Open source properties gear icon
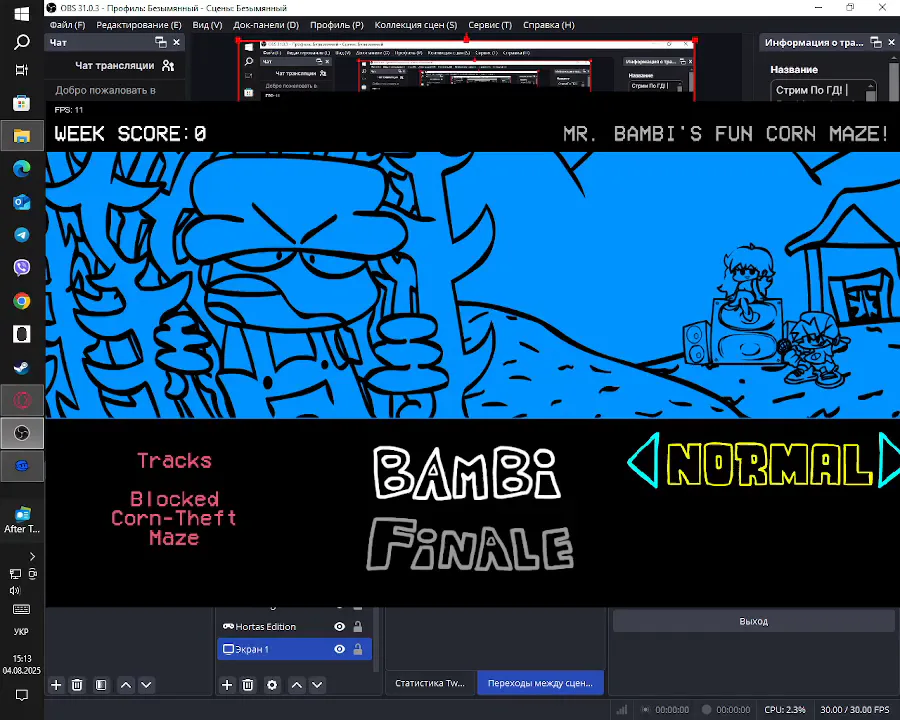The image size is (900, 720). point(272,685)
